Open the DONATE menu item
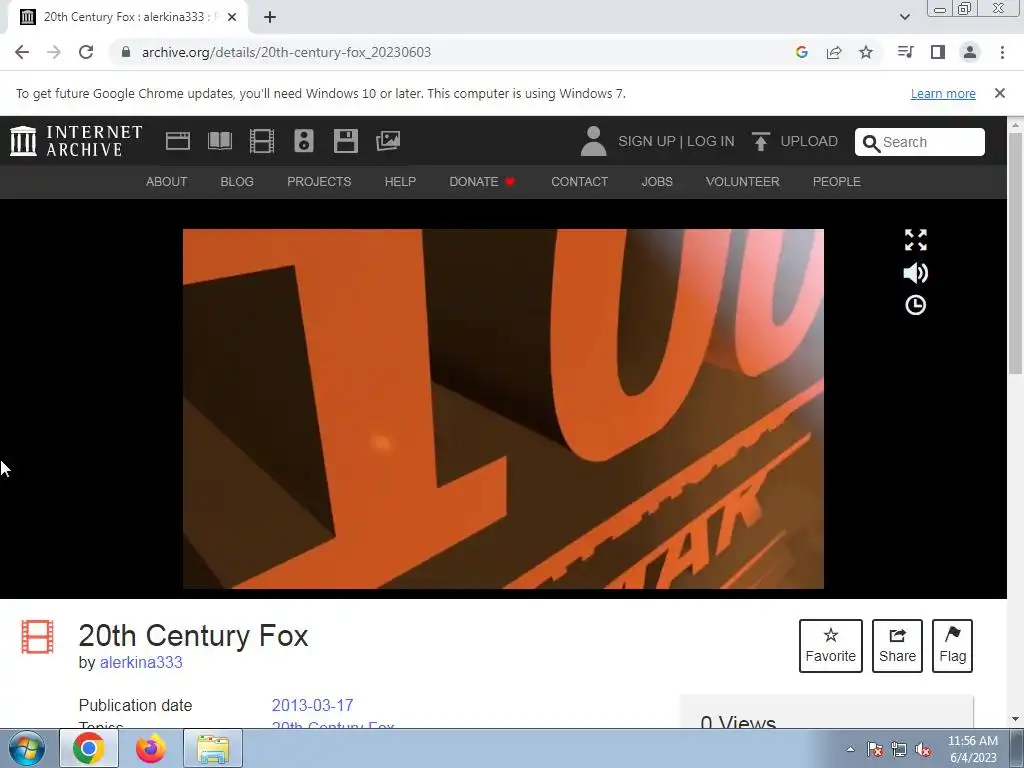Viewport: 1024px width, 768px height. tap(483, 182)
